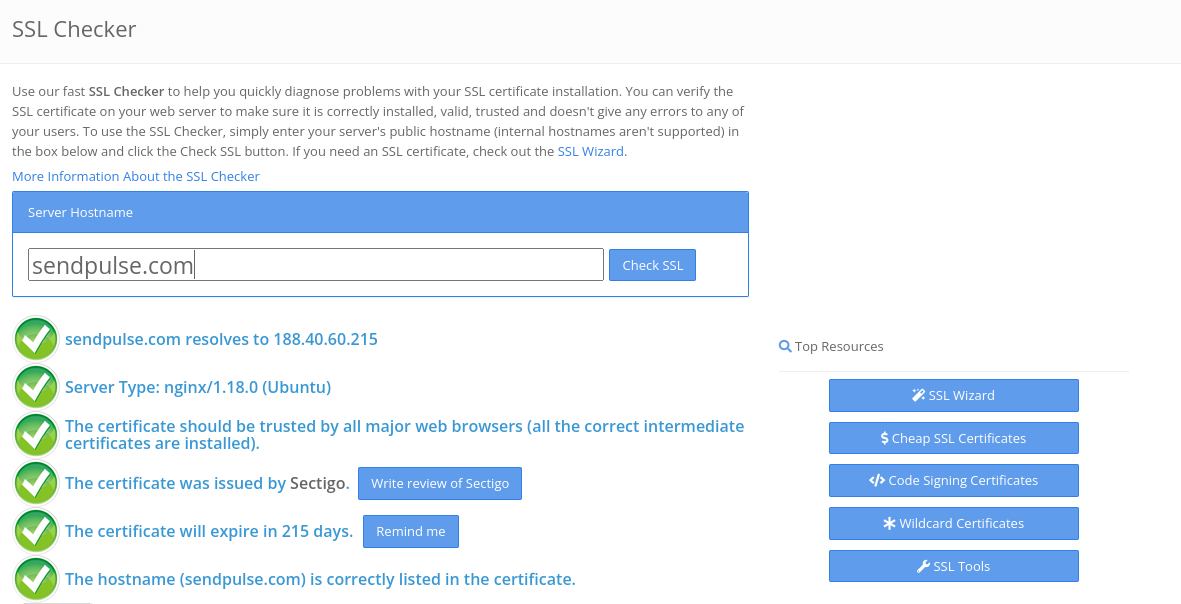Click the checkmark beside expire in 215 days

point(35,531)
